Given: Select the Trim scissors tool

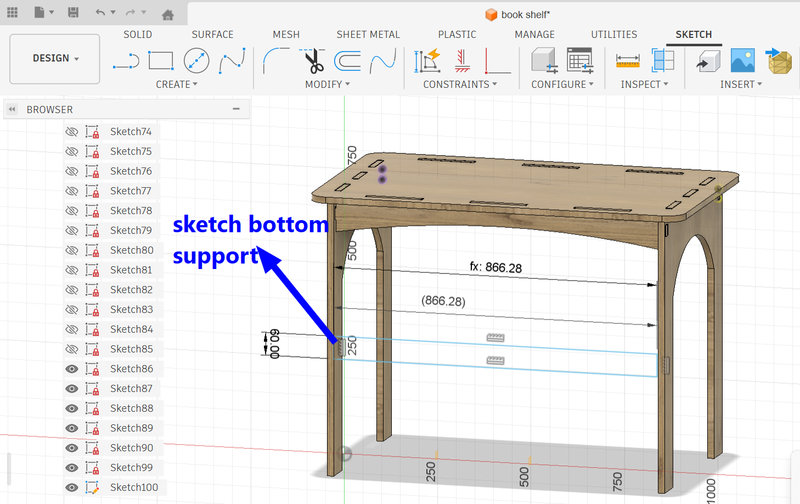Looking at the screenshot, I should [x=313, y=61].
